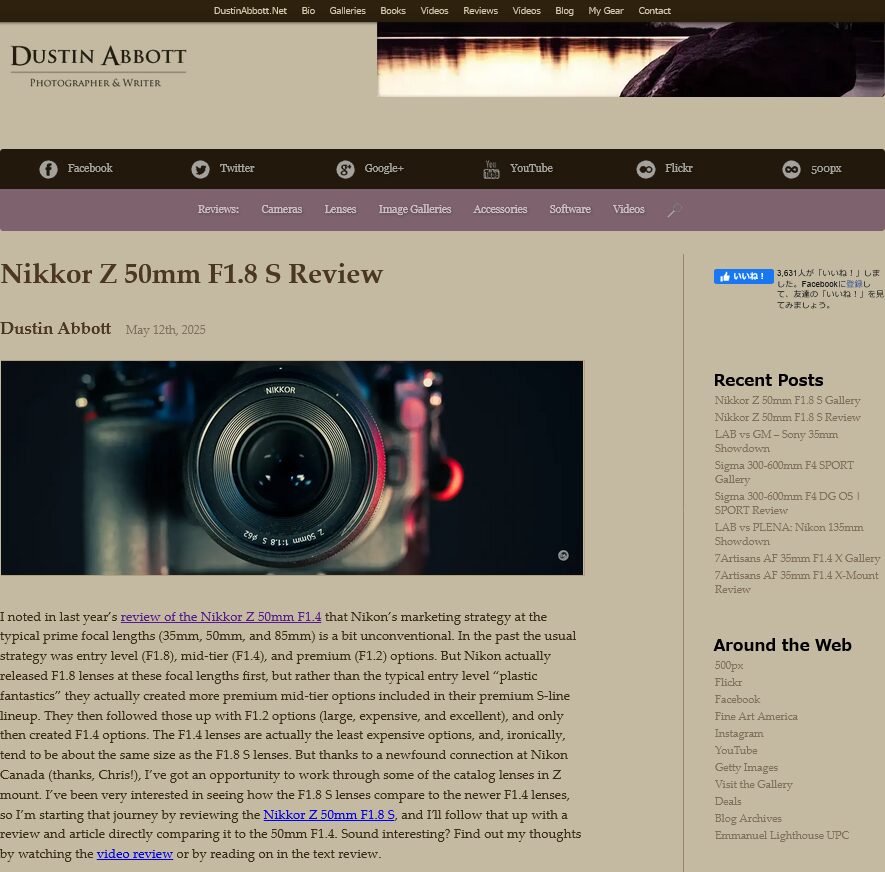
Task: Open Fine Art America link
Action: click(x=756, y=716)
